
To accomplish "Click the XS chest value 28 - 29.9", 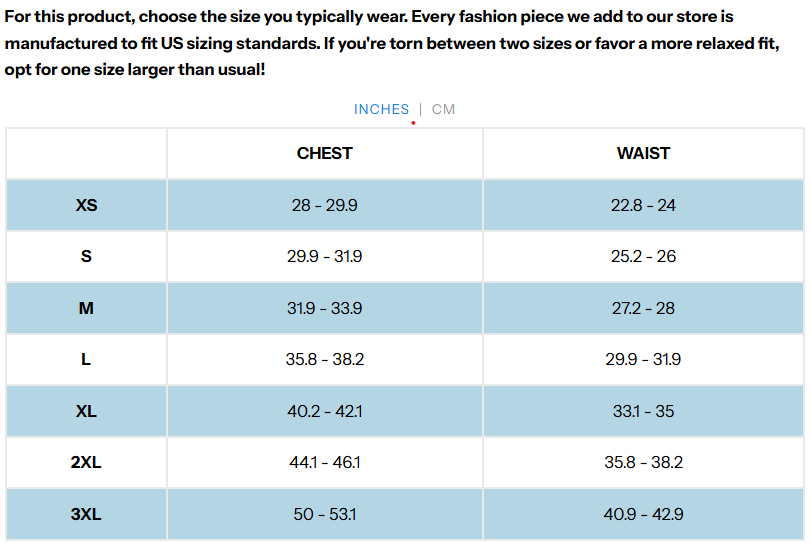I will 325,205.
